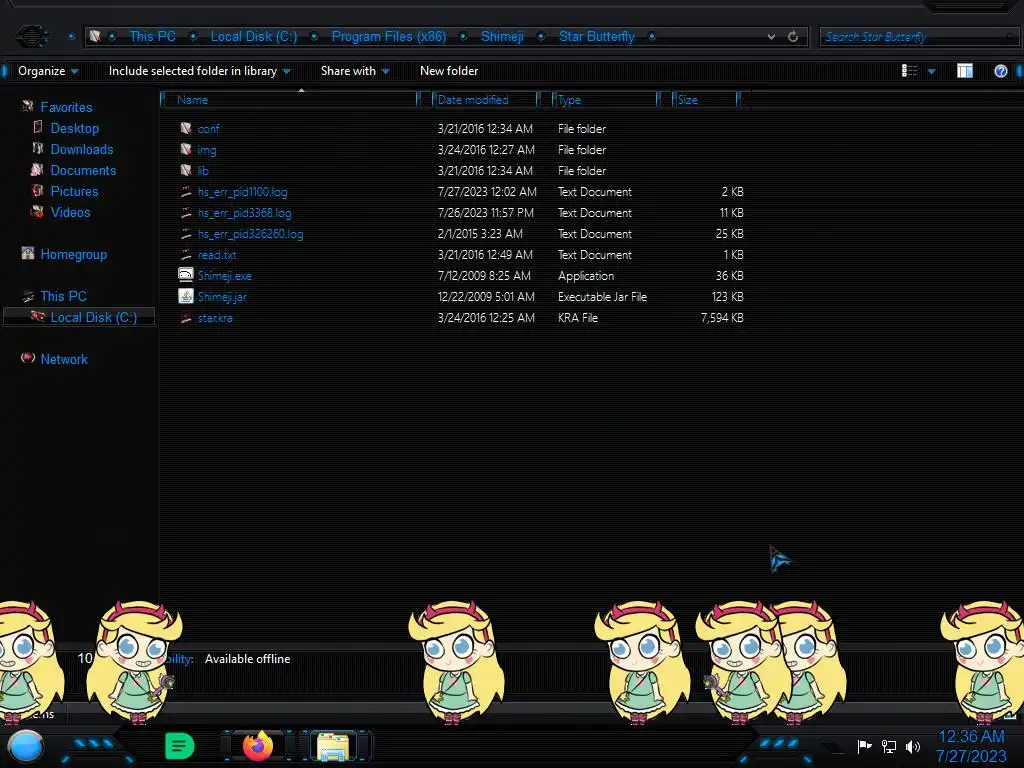
Task: Click the network tray icon
Action: click(889, 746)
